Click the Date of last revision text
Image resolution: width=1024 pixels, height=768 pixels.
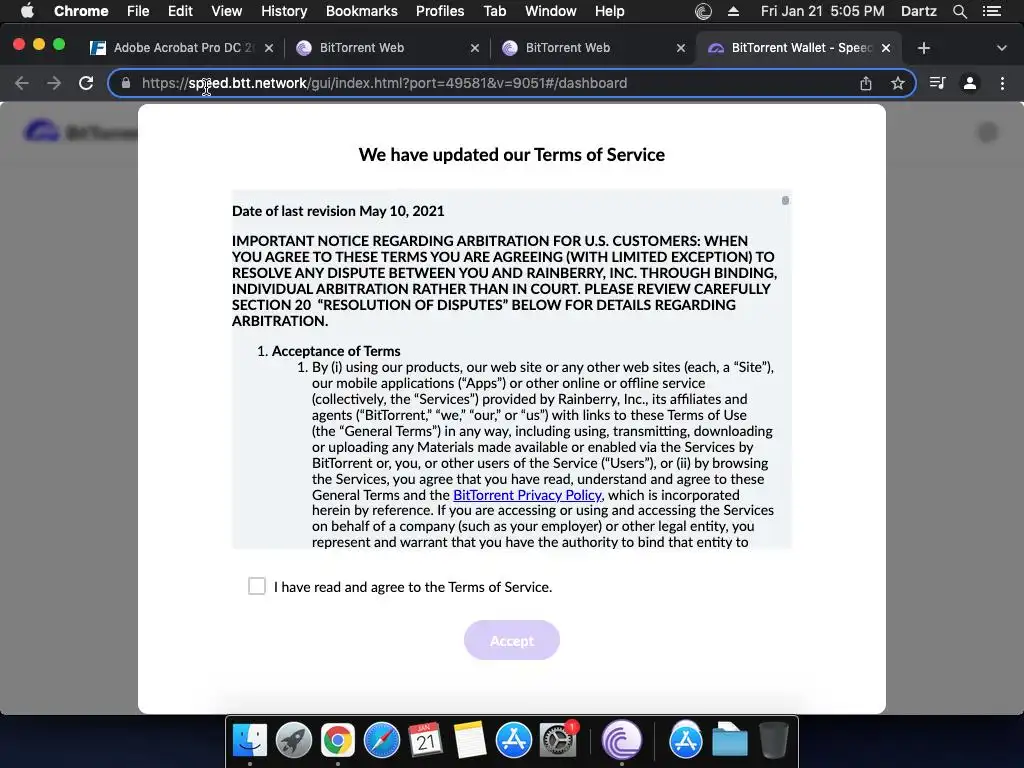pyautogui.click(x=338, y=211)
